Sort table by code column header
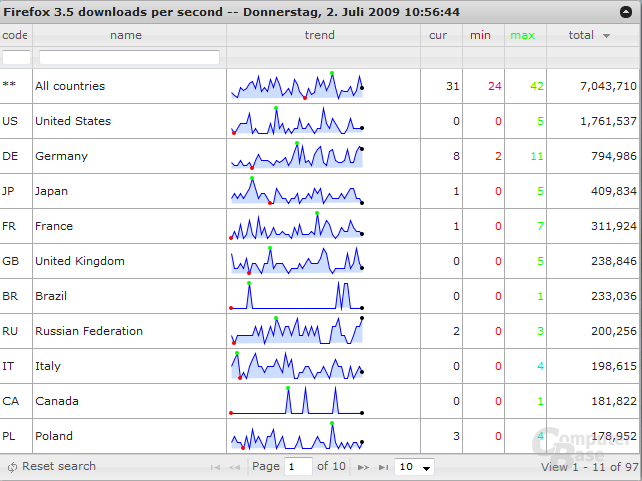 15,35
